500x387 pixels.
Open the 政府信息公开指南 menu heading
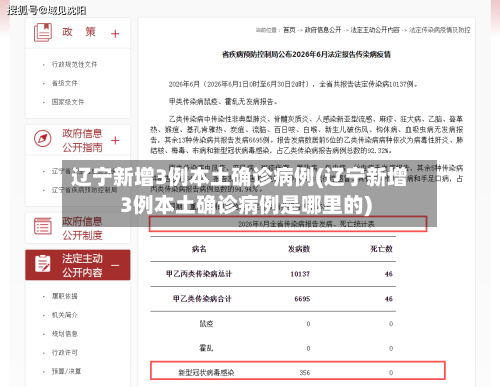pyautogui.click(x=82, y=140)
